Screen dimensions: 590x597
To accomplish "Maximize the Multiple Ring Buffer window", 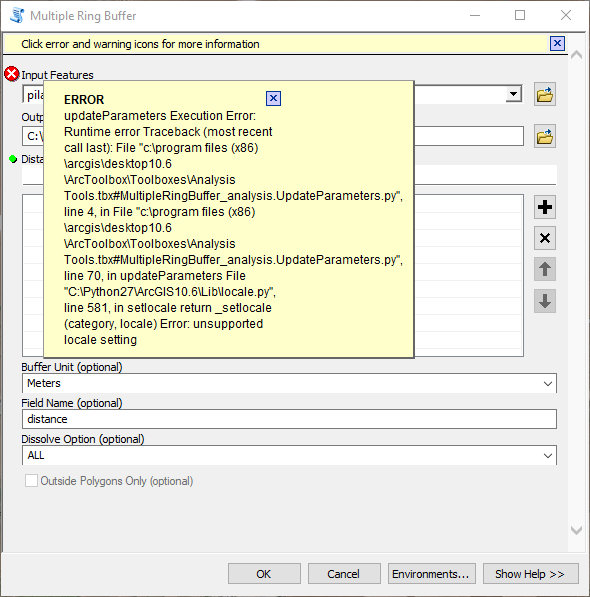I will [x=520, y=16].
